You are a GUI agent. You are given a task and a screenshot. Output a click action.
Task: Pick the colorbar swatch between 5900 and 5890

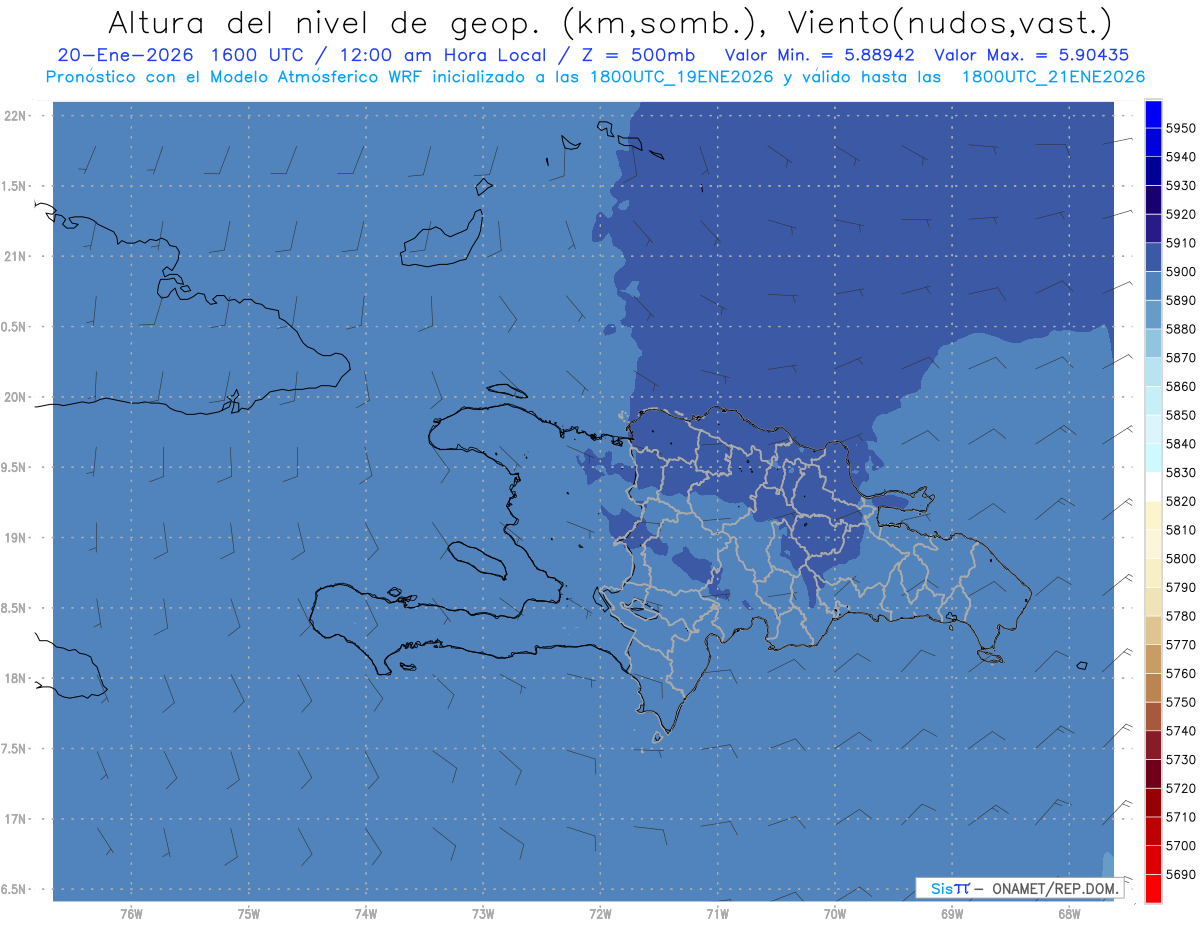point(1153,285)
